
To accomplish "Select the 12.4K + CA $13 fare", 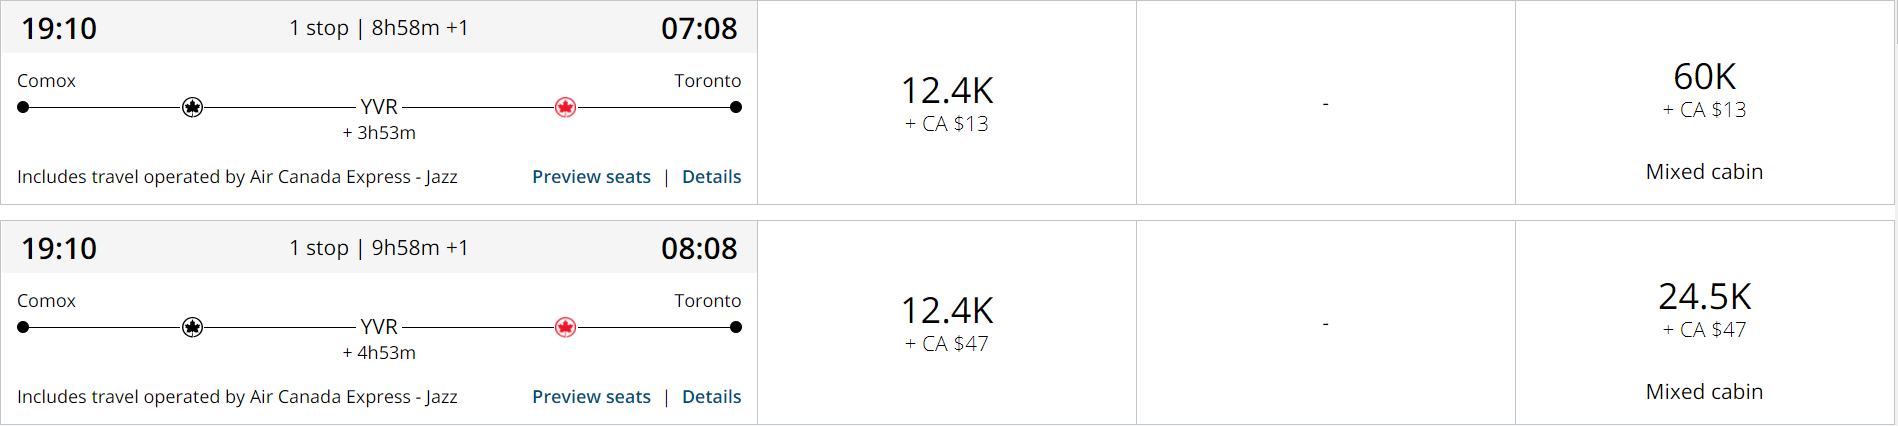I will pos(946,103).
